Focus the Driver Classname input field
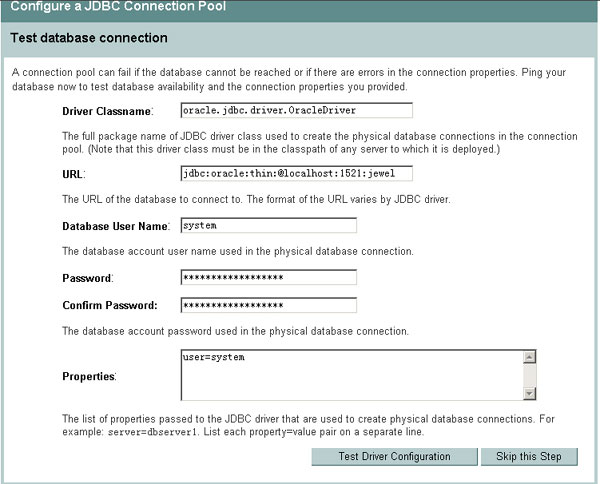 pos(297,110)
